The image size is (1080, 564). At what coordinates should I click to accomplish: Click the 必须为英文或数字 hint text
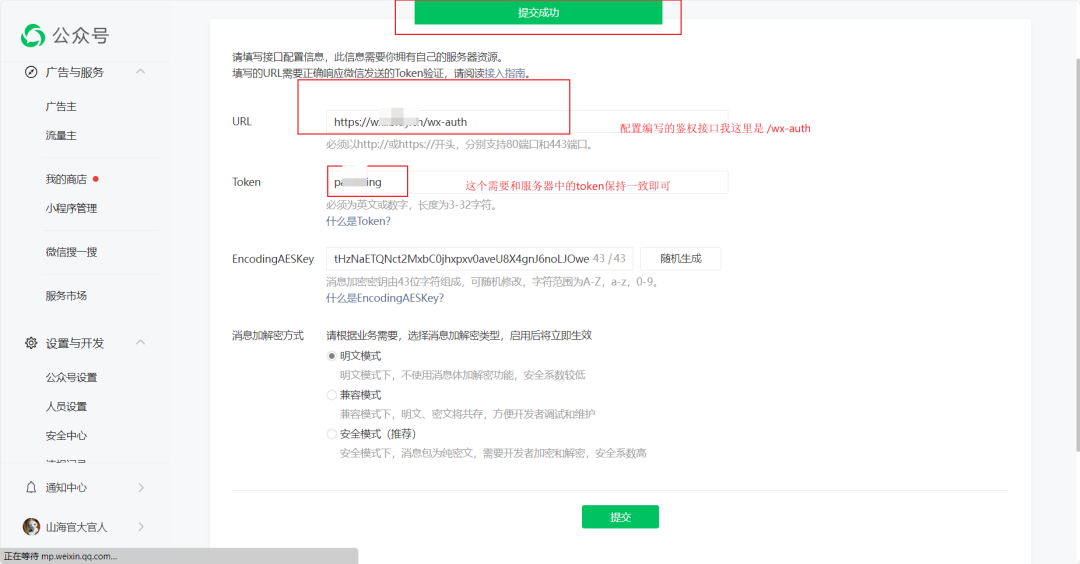(x=412, y=205)
